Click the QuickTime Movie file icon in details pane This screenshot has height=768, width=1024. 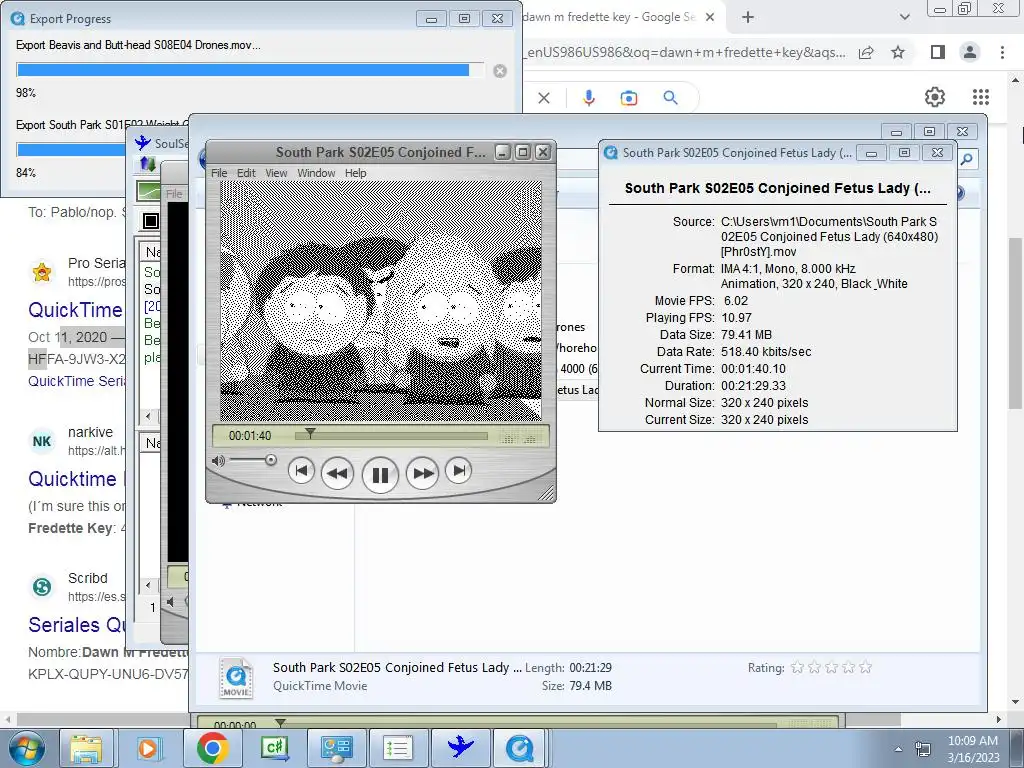point(236,677)
